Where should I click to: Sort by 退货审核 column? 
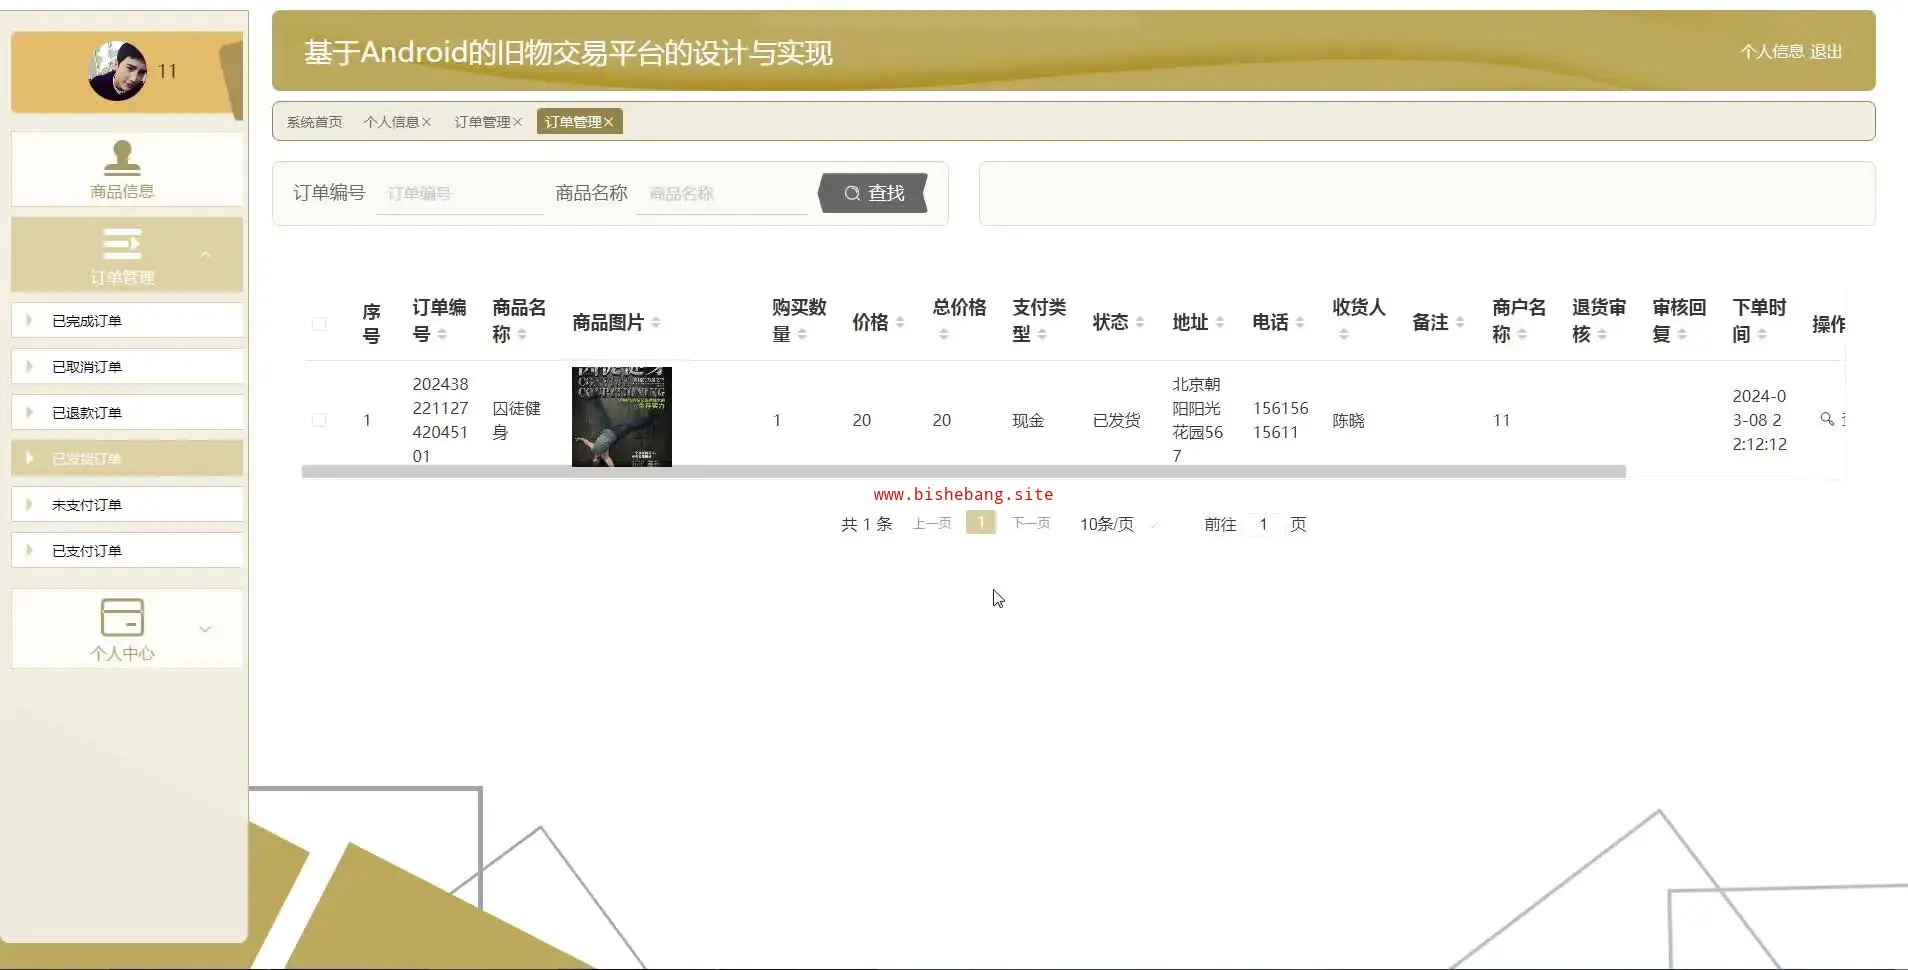point(1602,334)
